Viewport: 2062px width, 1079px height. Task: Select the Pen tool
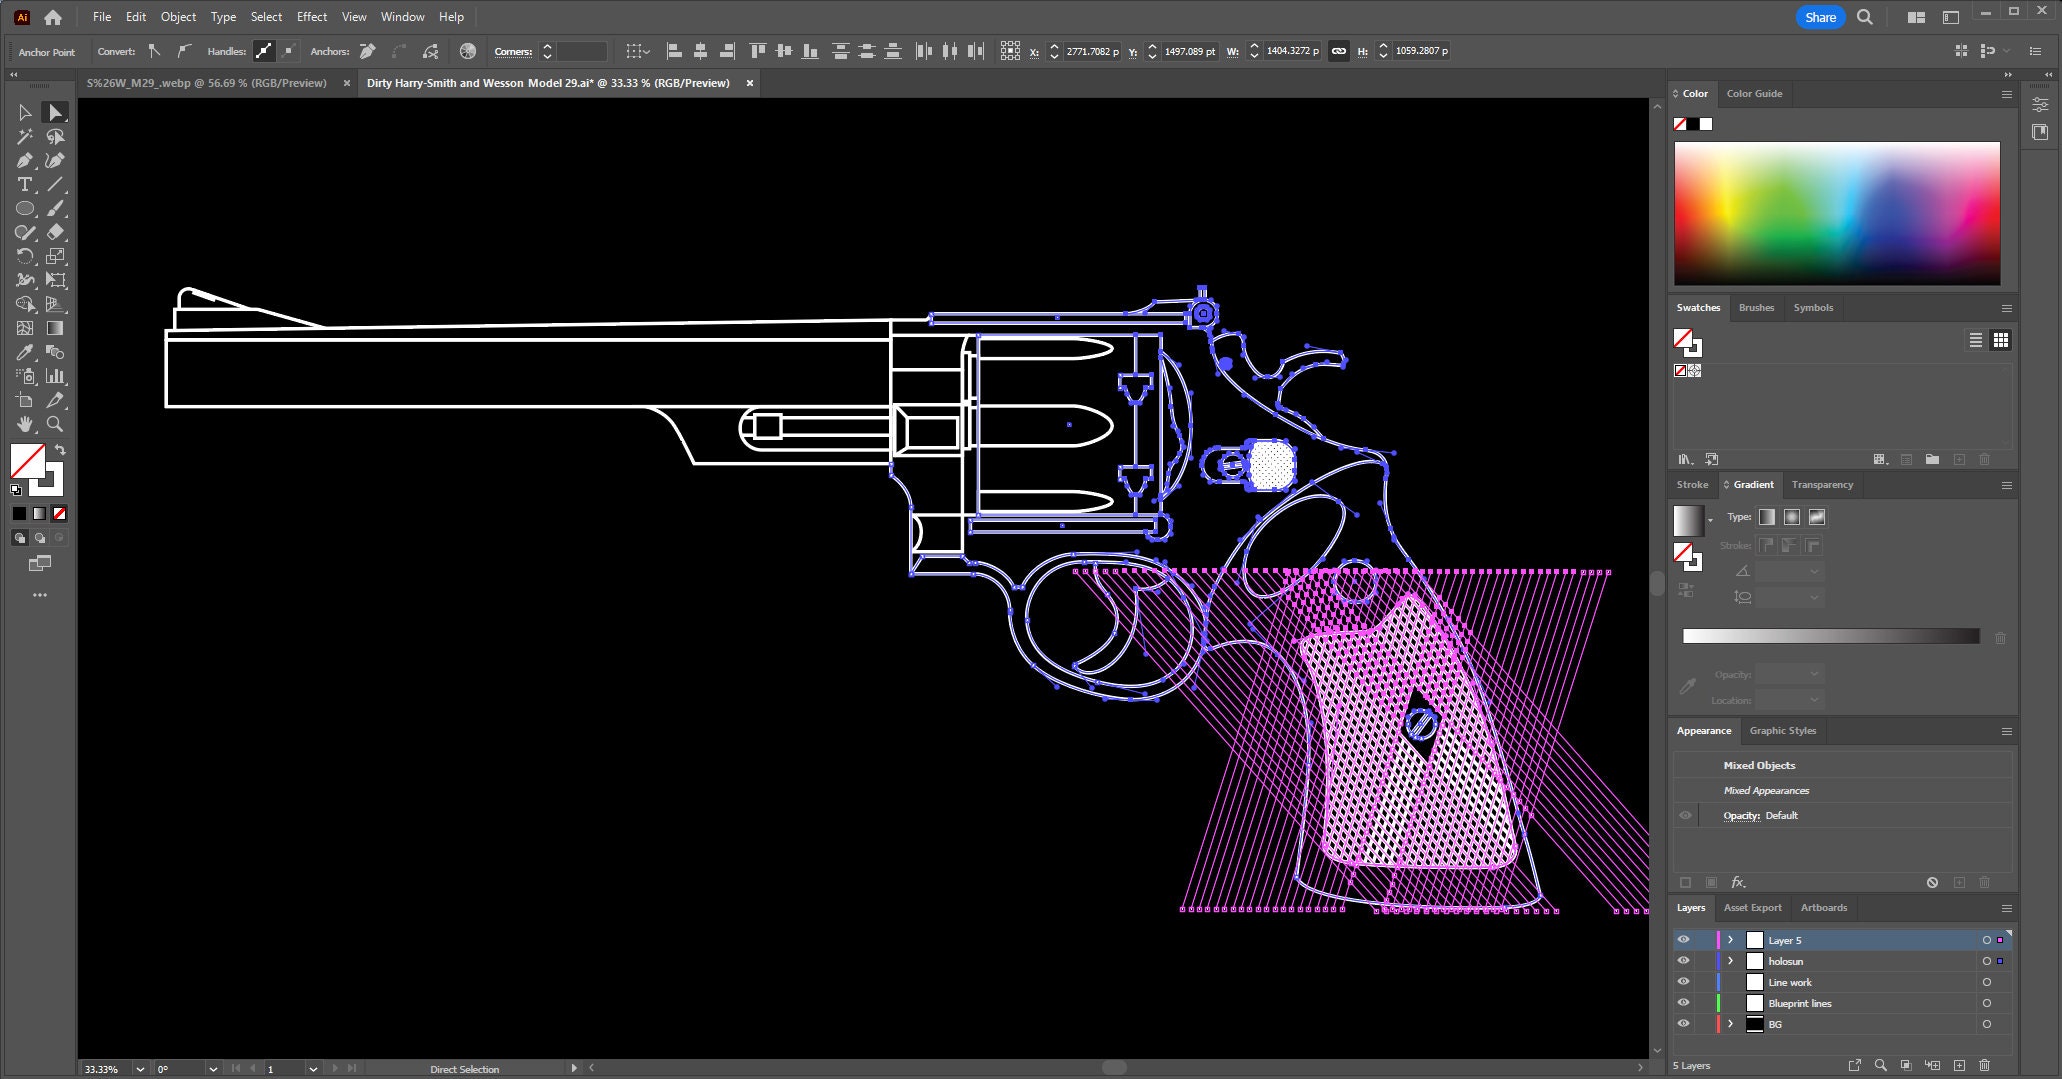25,161
